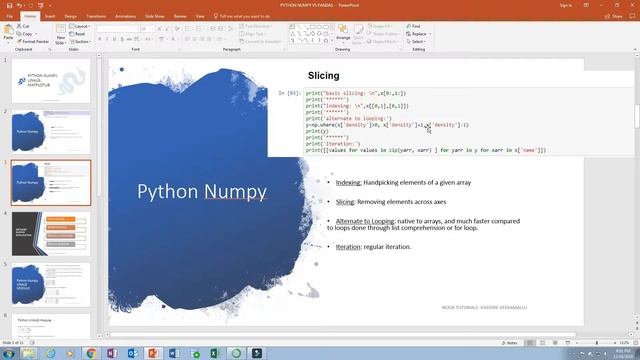Viewport: 640px width, 360px height.
Task: Switch to the Transitions tab
Action: click(x=96, y=16)
